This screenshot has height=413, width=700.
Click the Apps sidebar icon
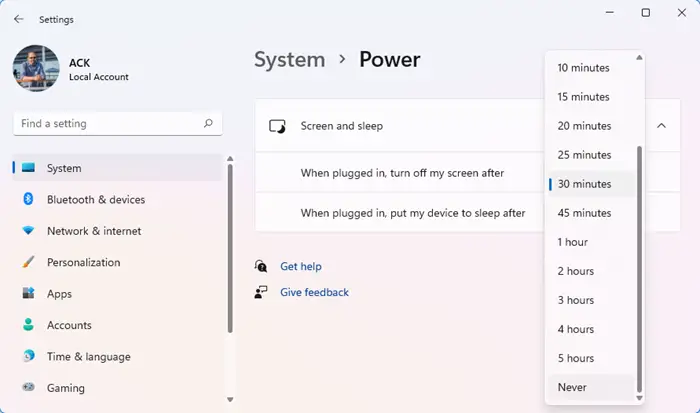pos(28,293)
